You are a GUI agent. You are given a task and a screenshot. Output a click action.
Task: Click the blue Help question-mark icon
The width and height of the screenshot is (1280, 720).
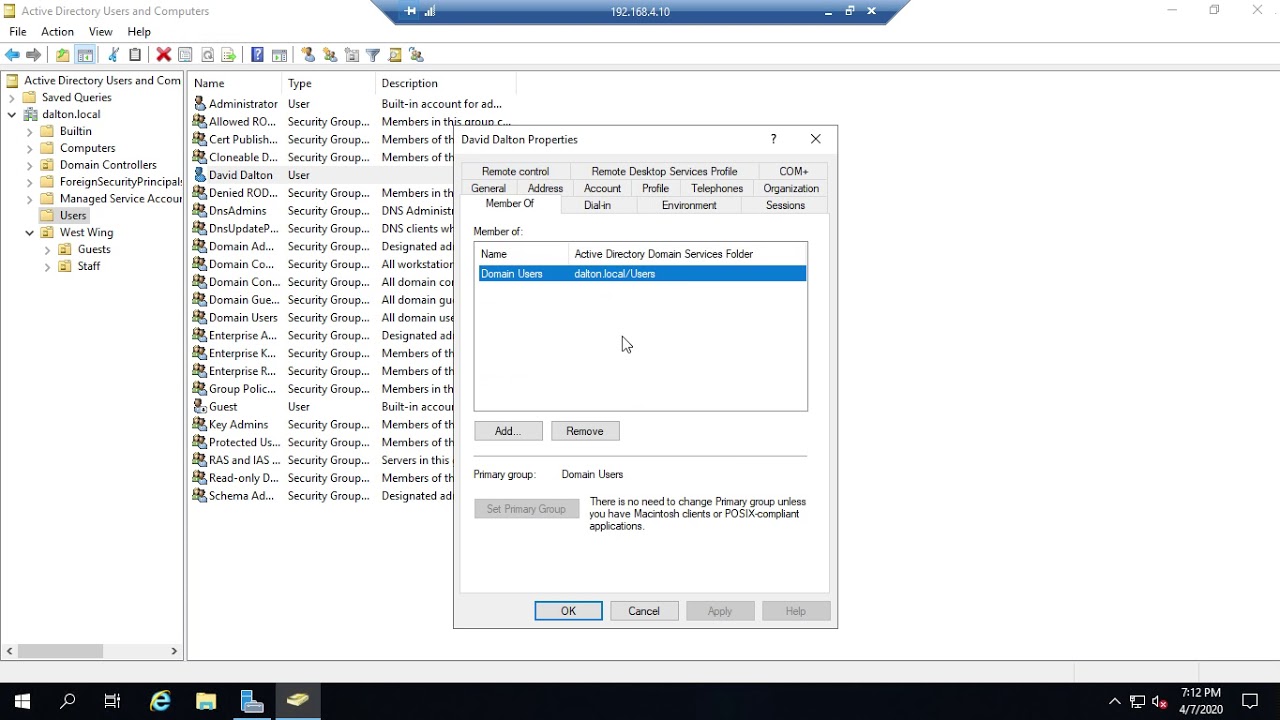click(x=257, y=55)
